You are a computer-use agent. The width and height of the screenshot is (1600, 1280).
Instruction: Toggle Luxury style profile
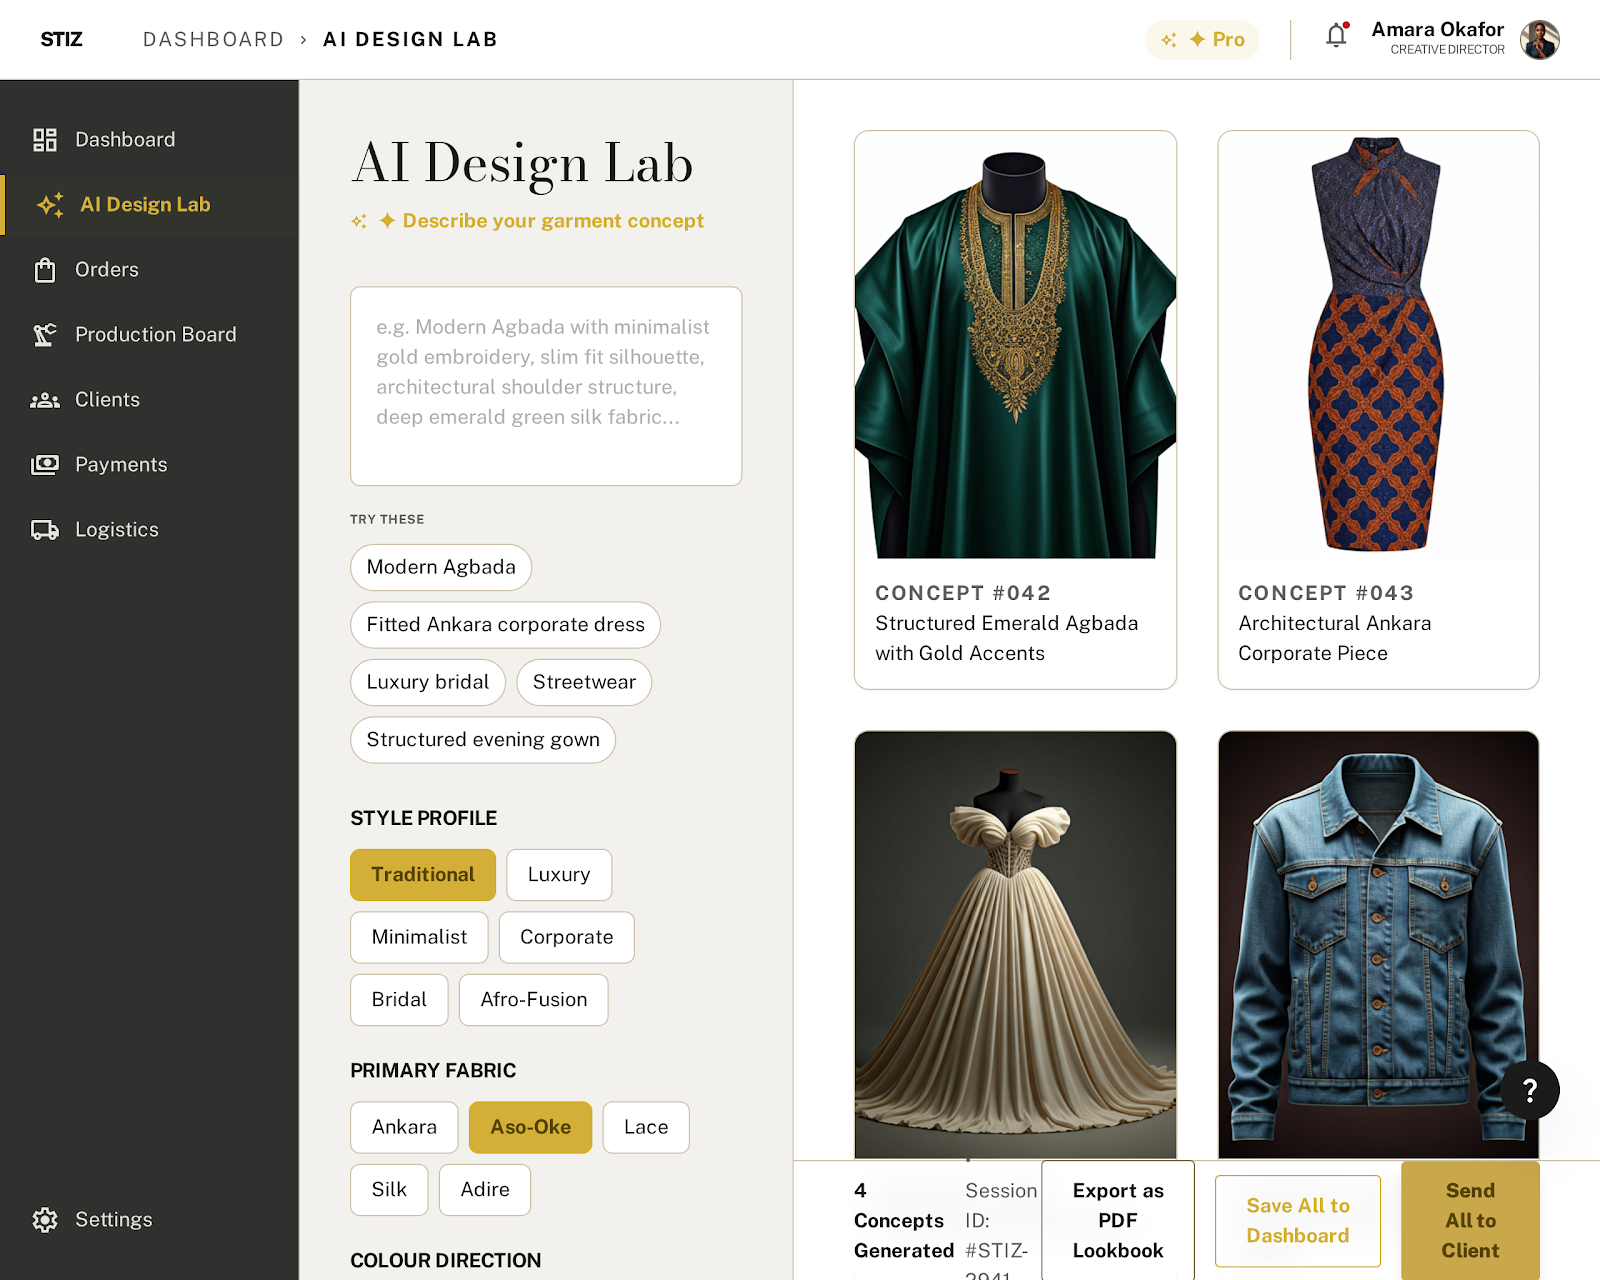pyautogui.click(x=559, y=875)
